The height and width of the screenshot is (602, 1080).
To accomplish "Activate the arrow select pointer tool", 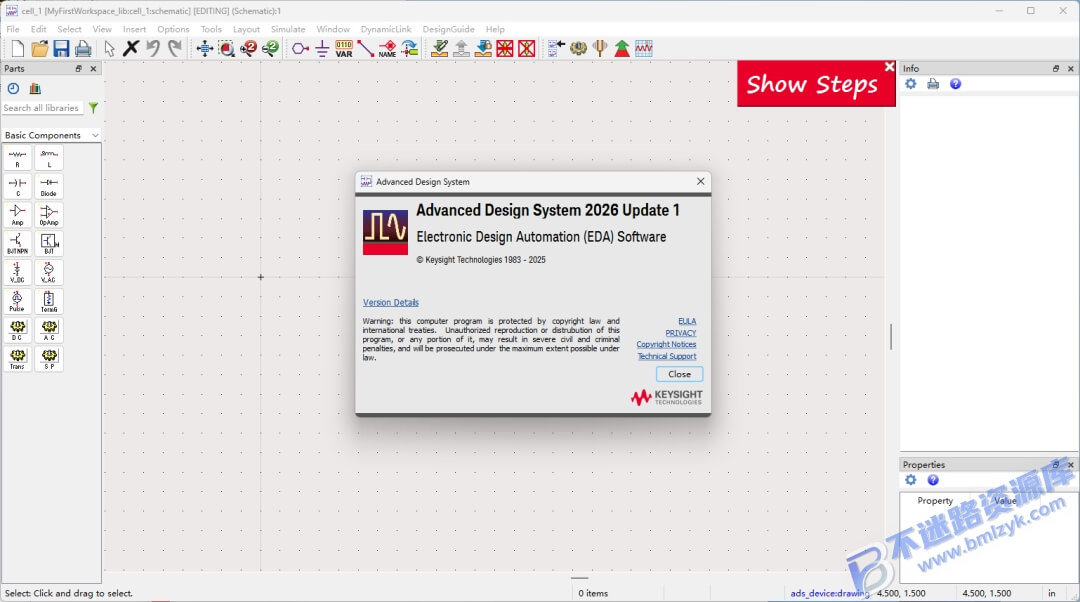I will click(x=110, y=48).
